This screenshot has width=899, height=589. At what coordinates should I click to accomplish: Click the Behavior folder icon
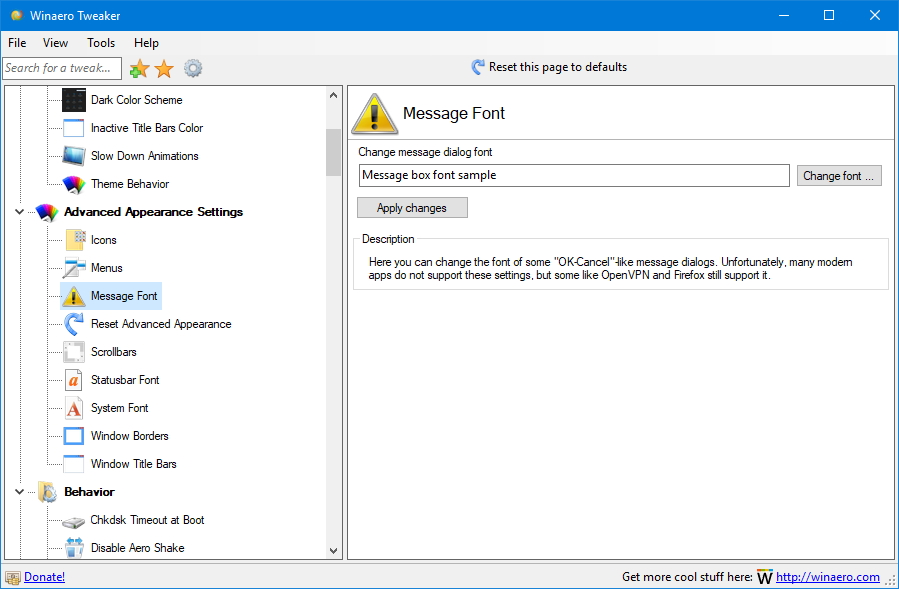[47, 492]
